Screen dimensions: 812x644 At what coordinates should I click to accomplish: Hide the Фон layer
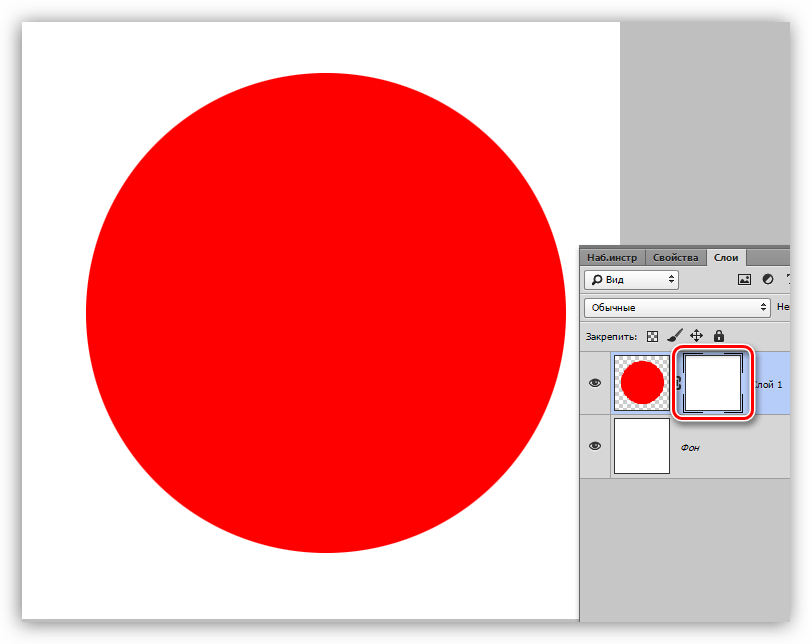595,446
